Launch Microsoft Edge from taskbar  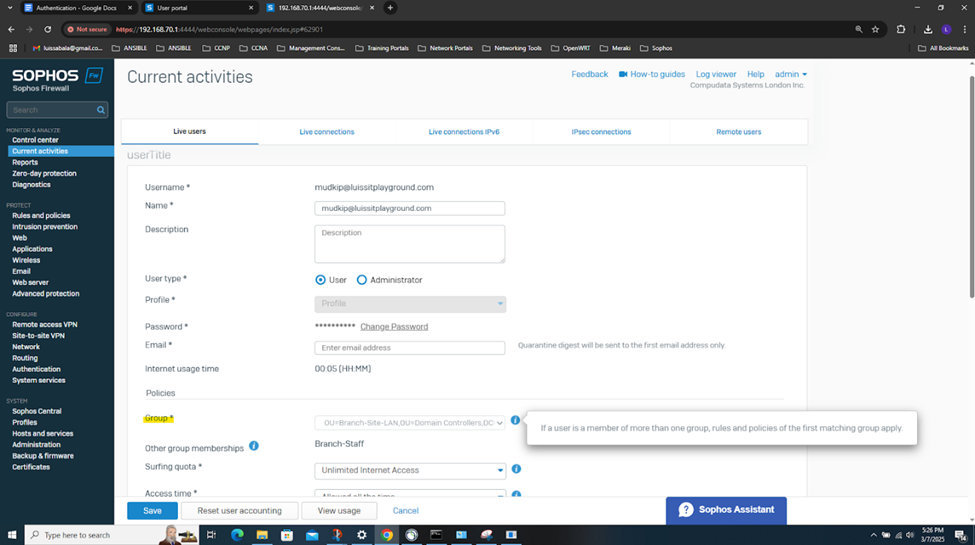click(237, 535)
